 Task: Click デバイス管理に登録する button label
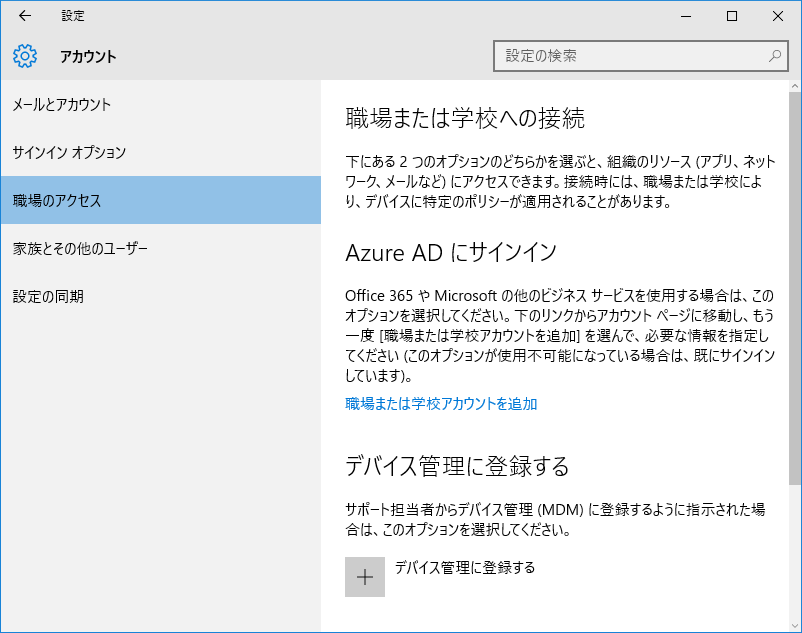pyautogui.click(x=465, y=568)
